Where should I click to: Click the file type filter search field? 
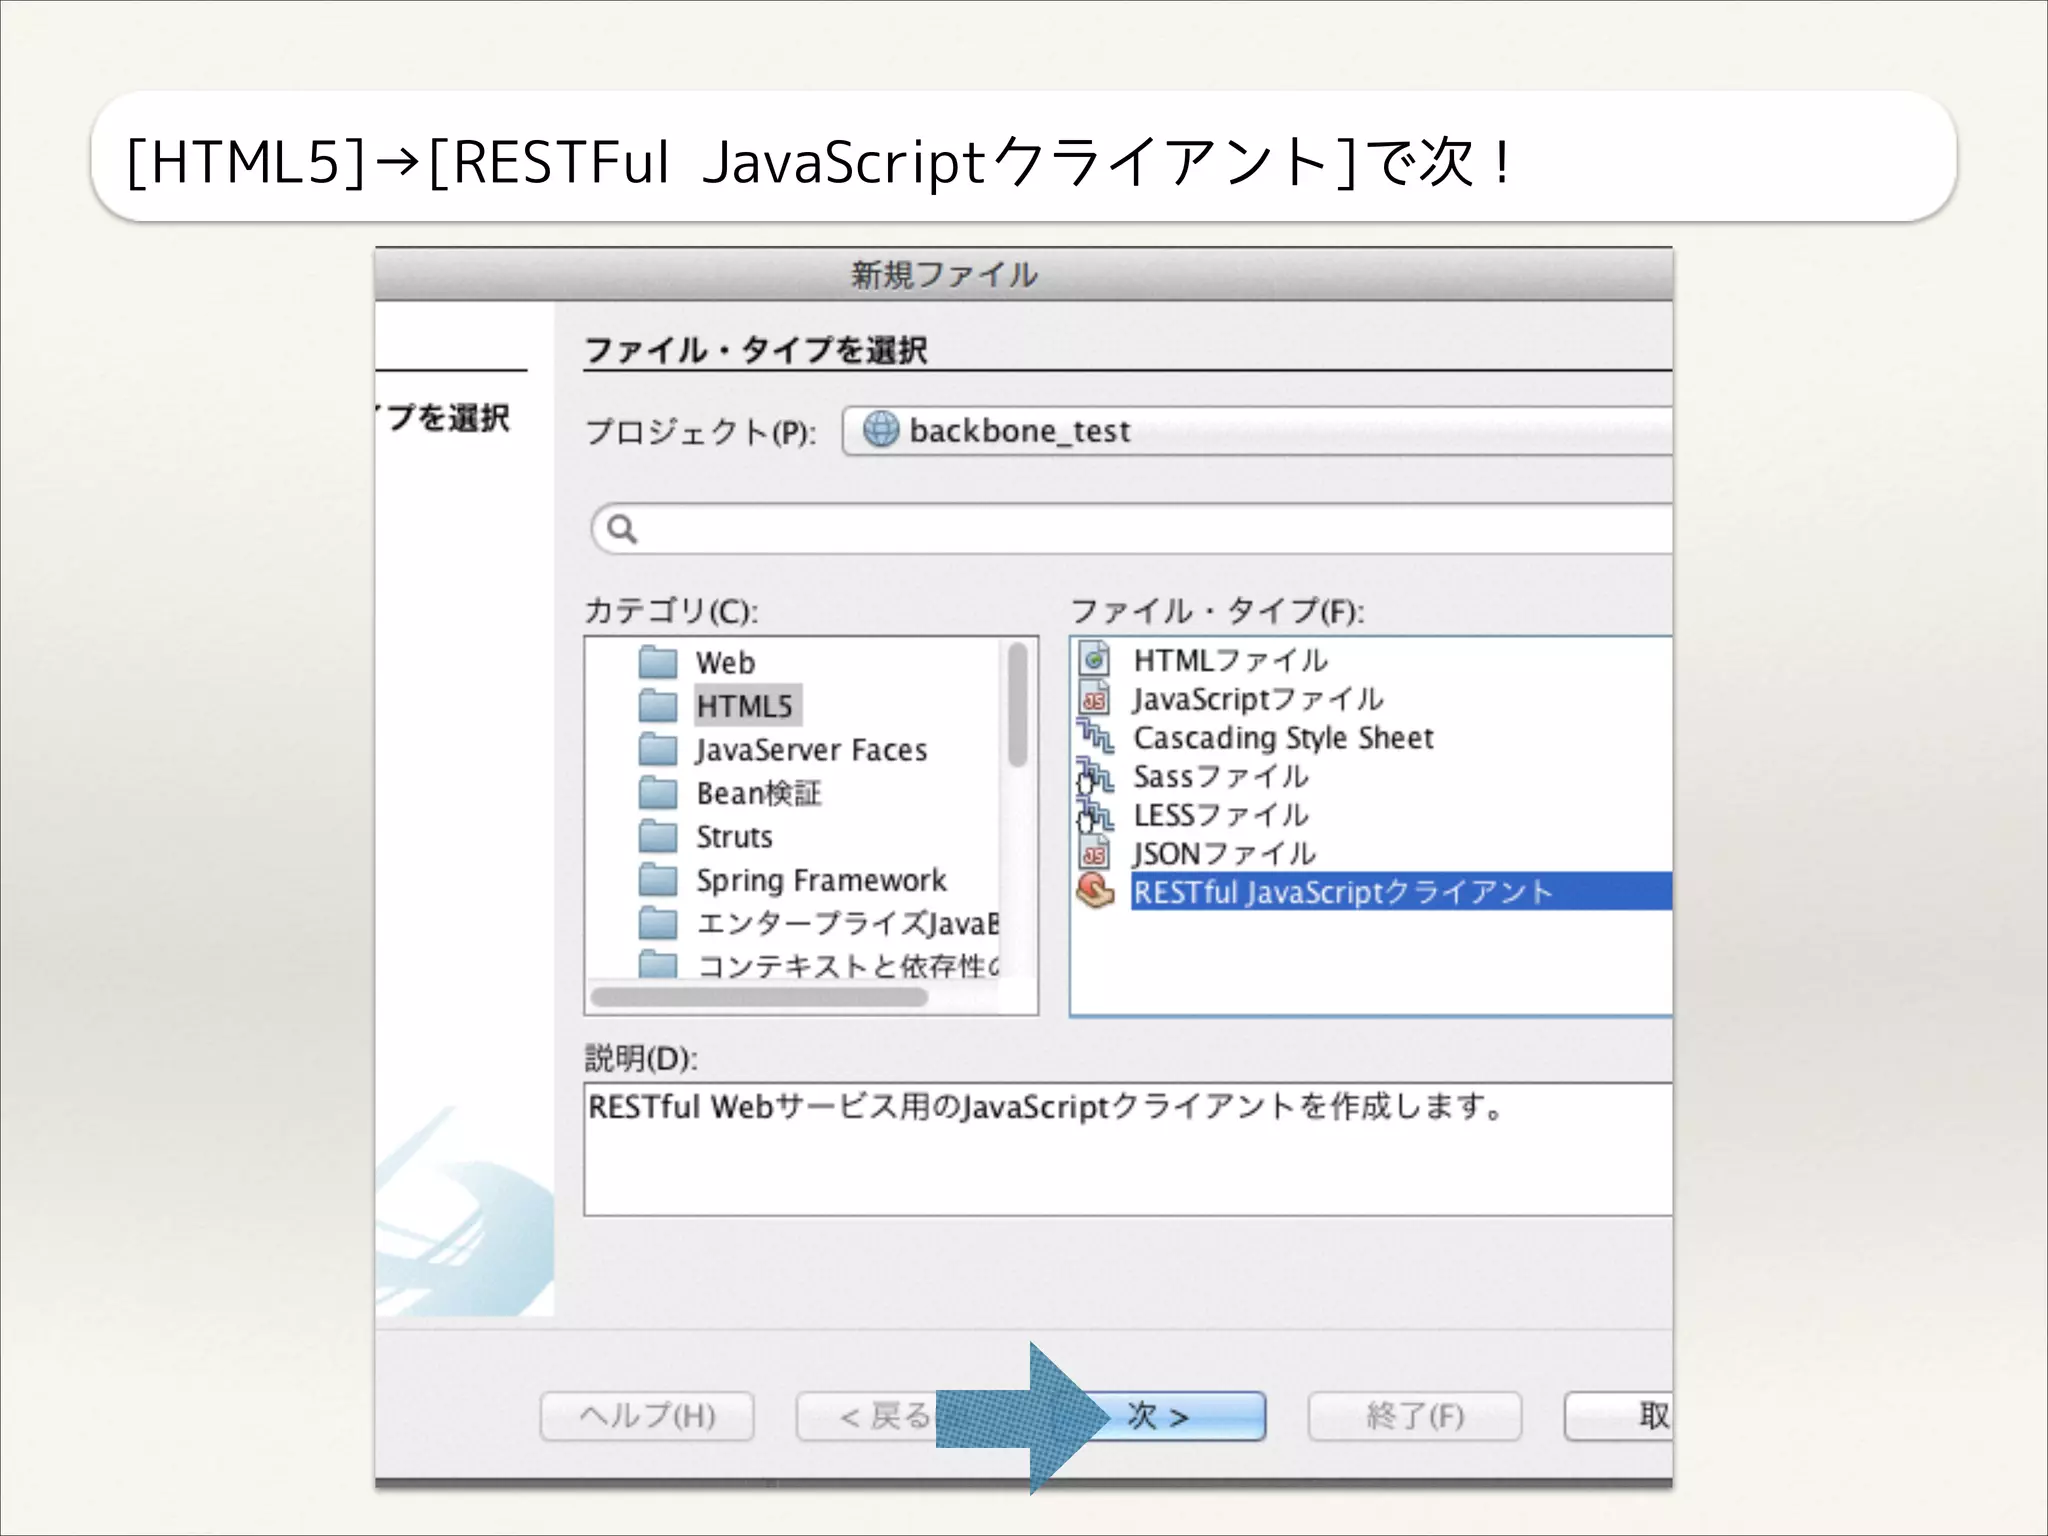click(x=1132, y=529)
